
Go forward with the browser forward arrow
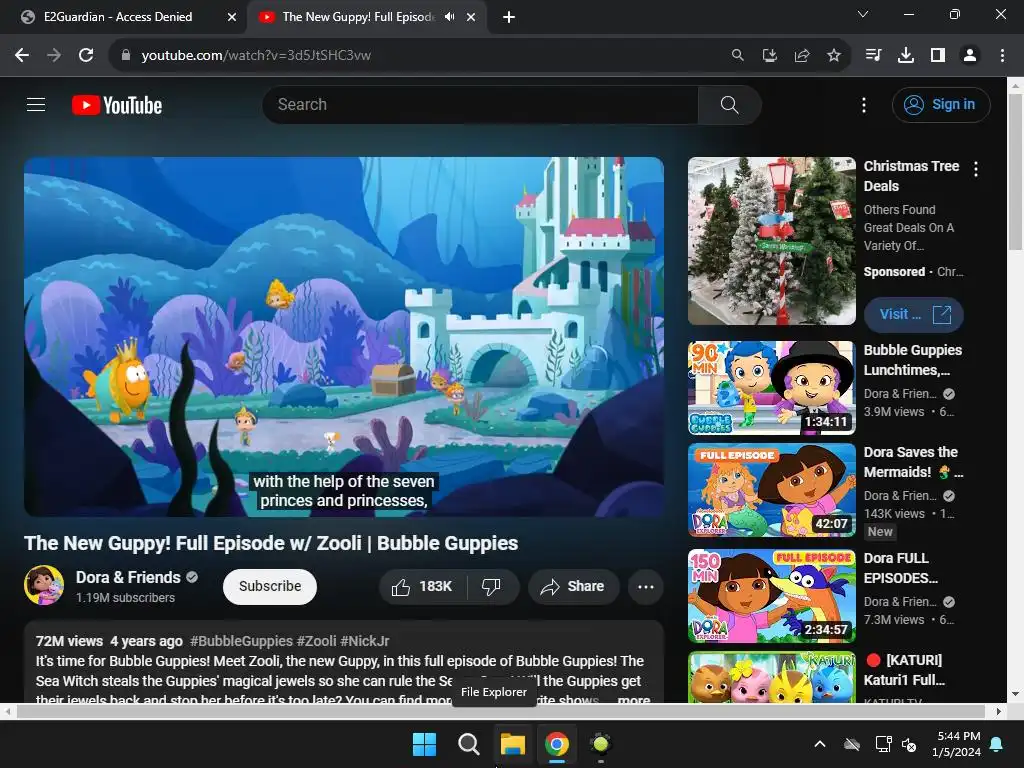pyautogui.click(x=54, y=55)
